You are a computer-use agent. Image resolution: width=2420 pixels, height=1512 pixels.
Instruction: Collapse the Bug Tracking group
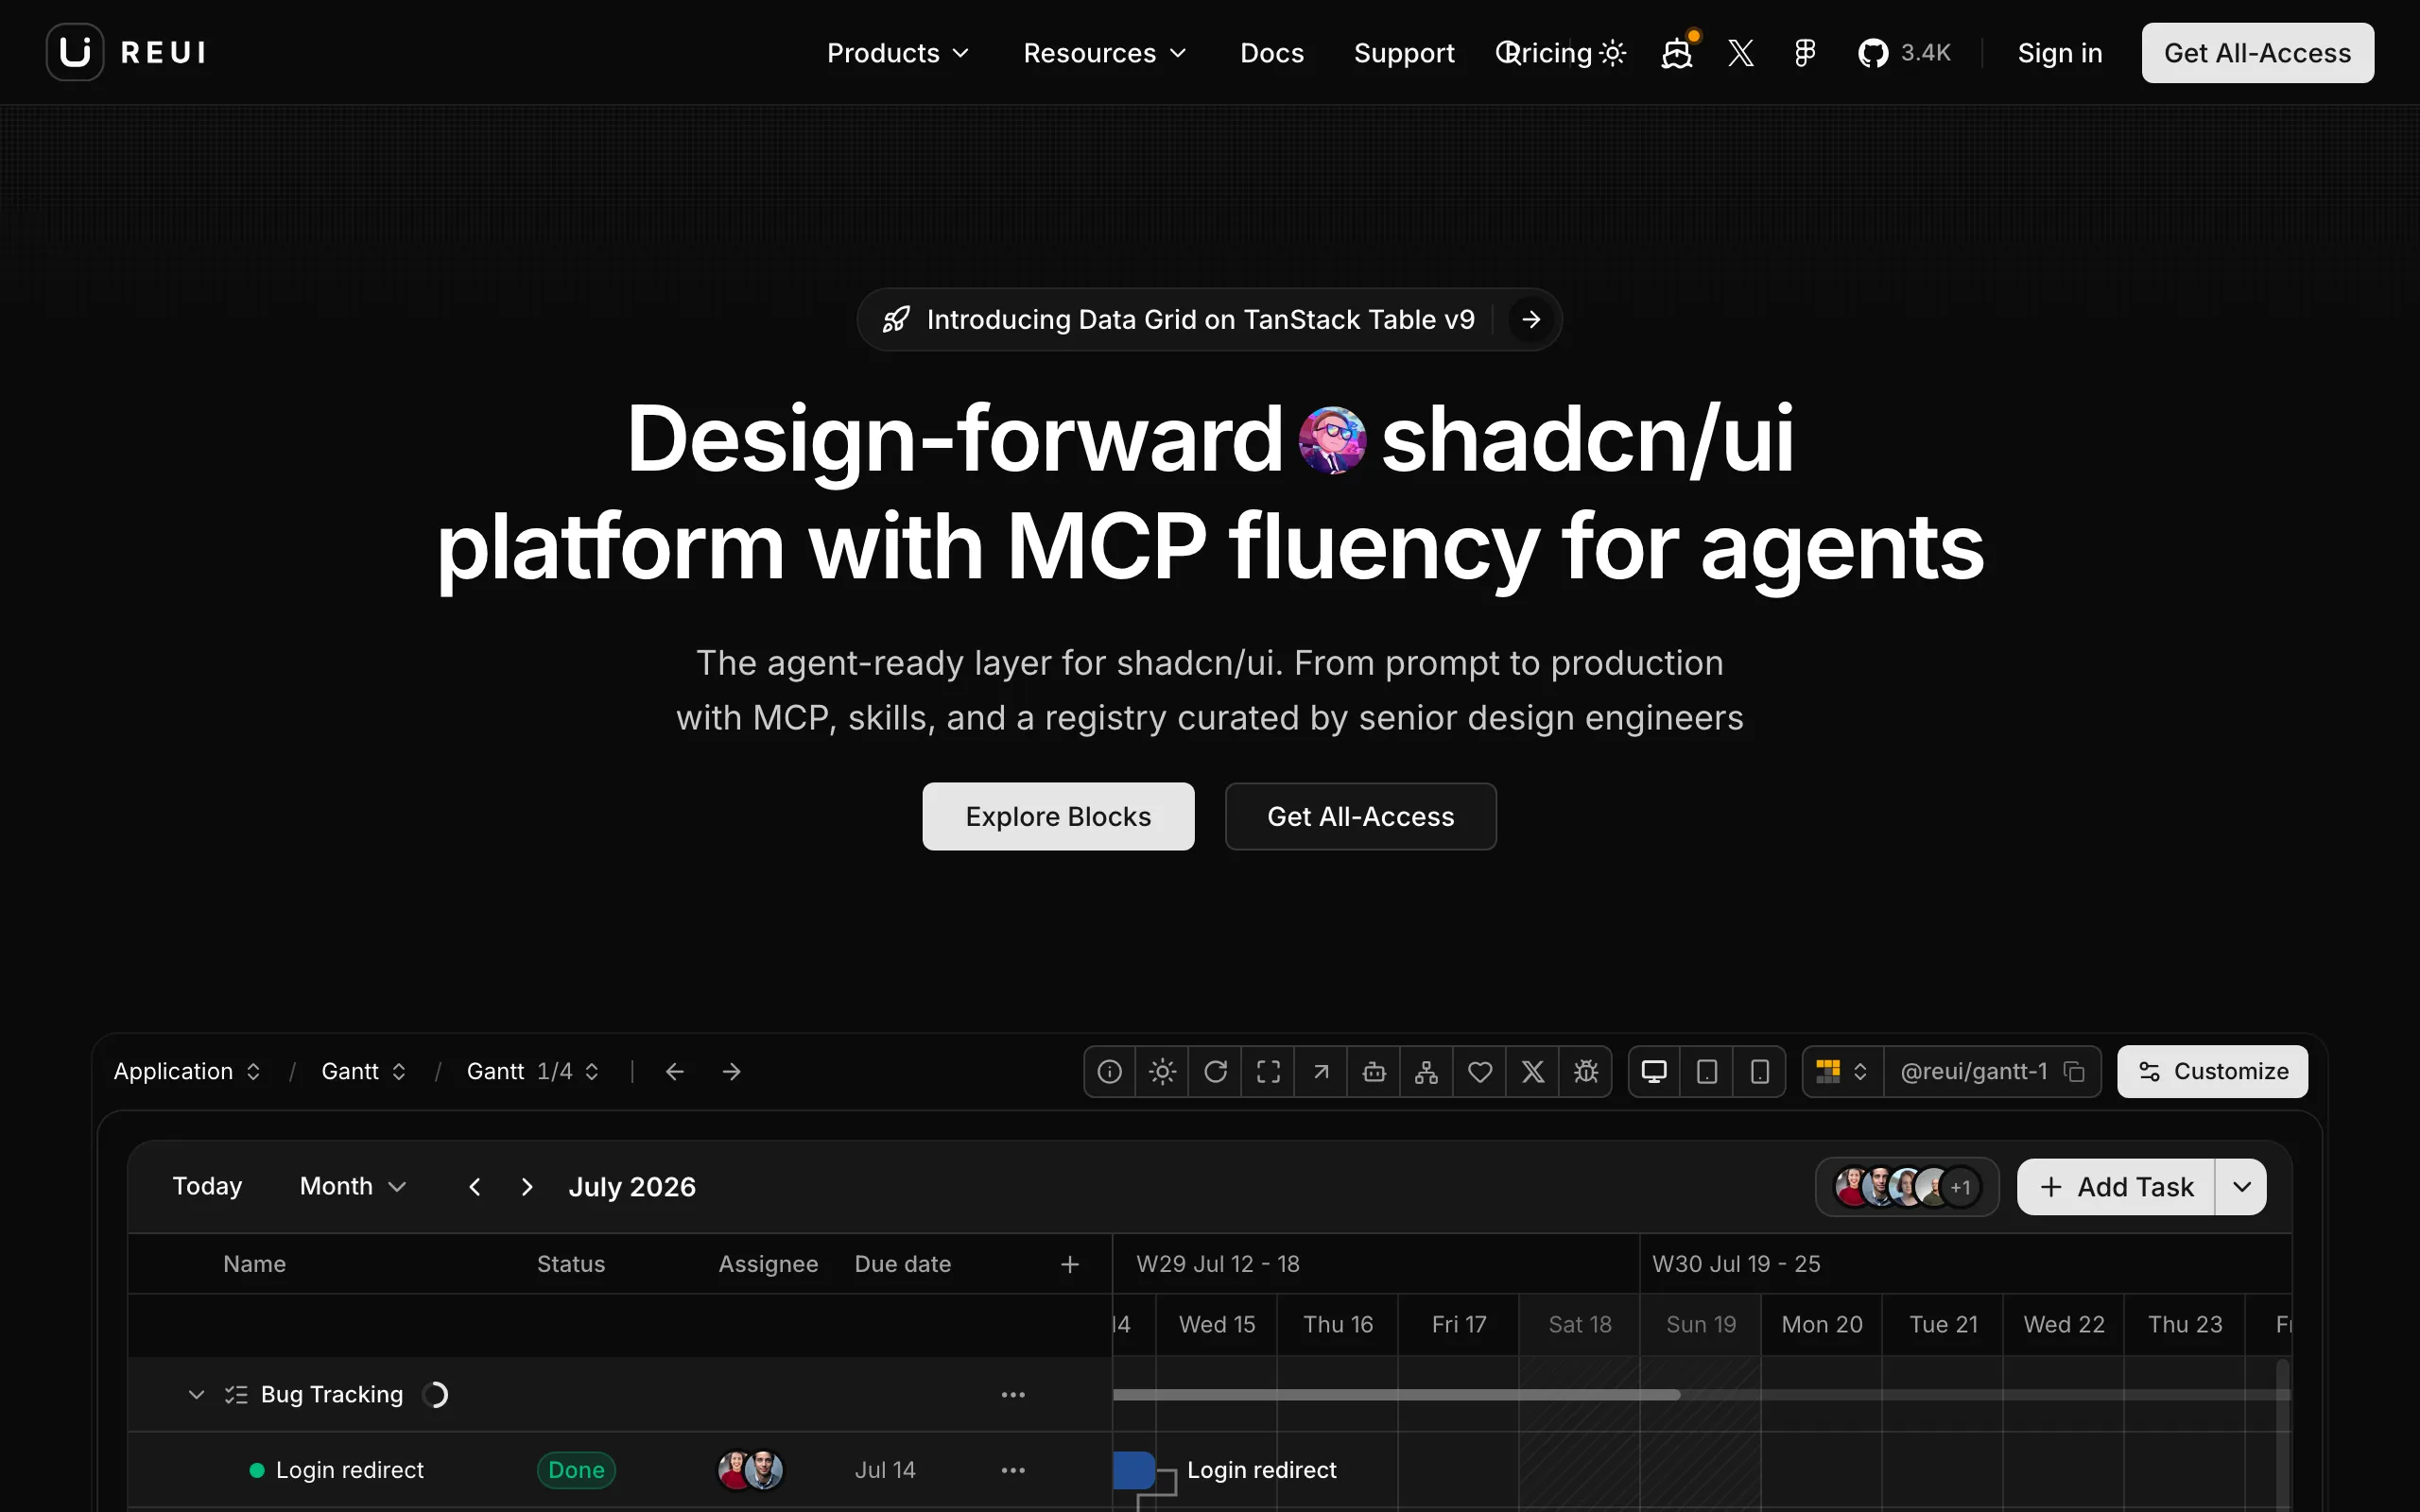[196, 1394]
